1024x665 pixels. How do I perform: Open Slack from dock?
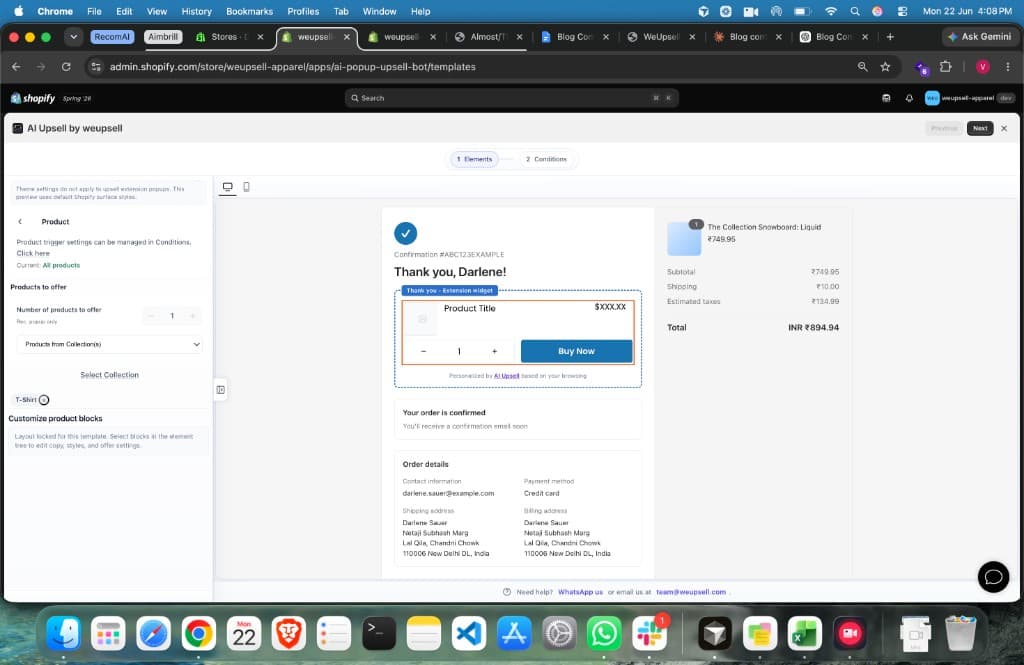tap(649, 633)
